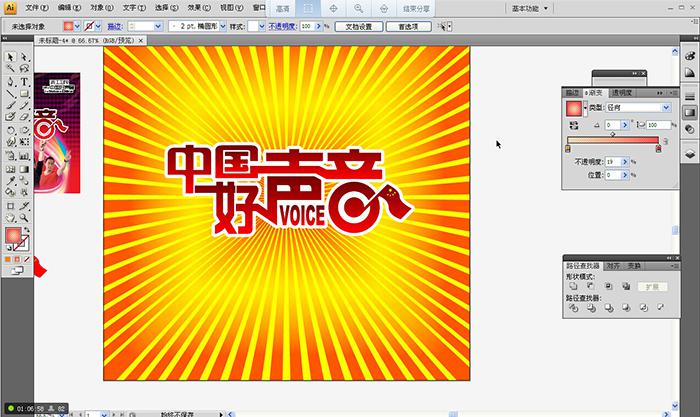
Task: Open the 效果(C) menu
Action: (199, 8)
